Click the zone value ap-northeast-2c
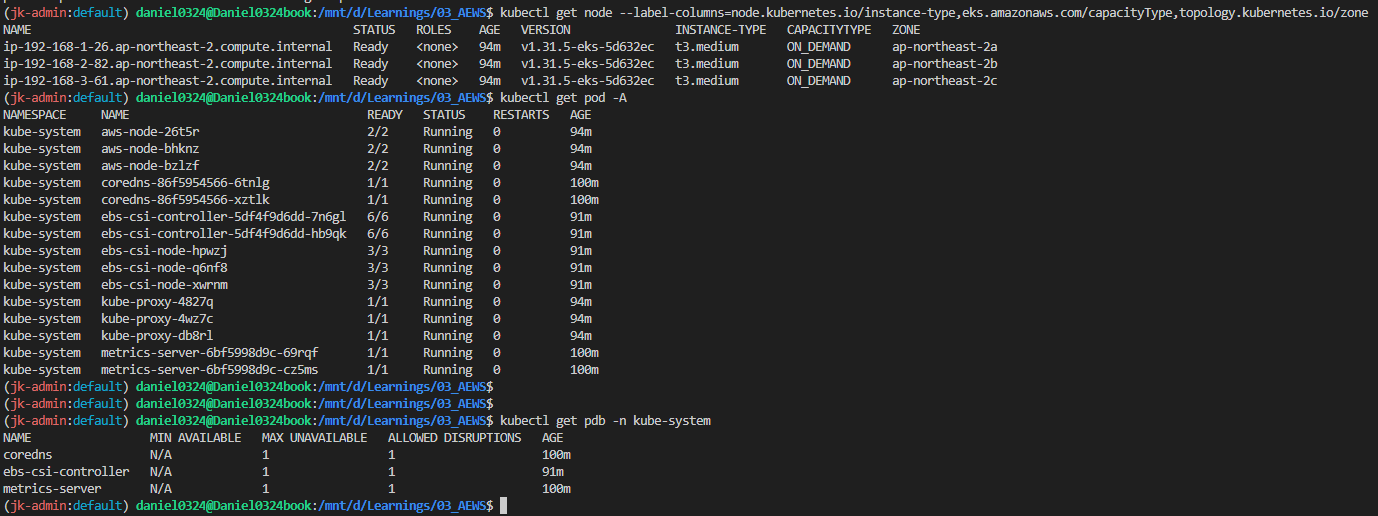The height and width of the screenshot is (516, 1378). pos(944,81)
